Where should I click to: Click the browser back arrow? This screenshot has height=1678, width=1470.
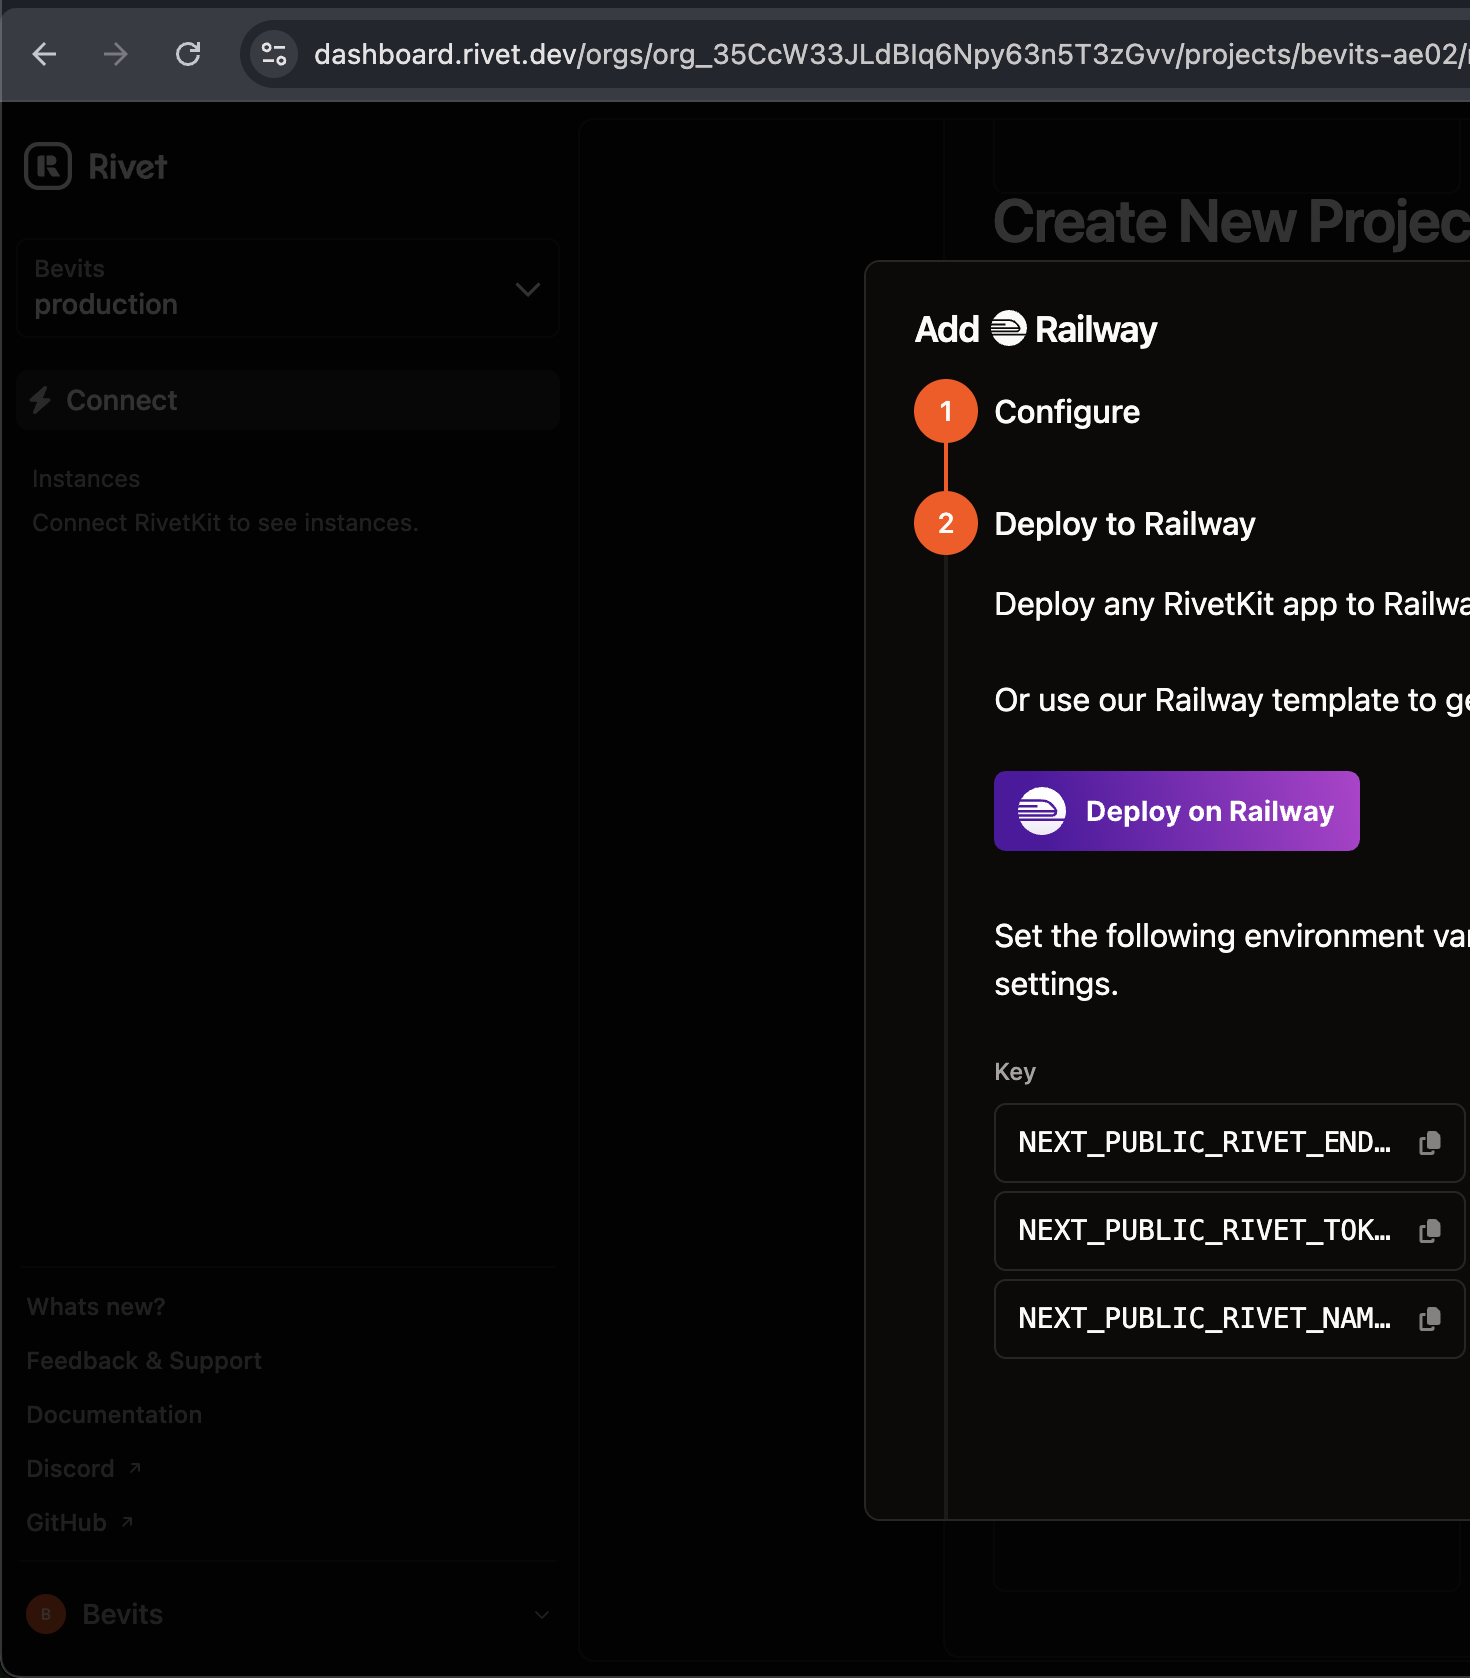tap(44, 54)
